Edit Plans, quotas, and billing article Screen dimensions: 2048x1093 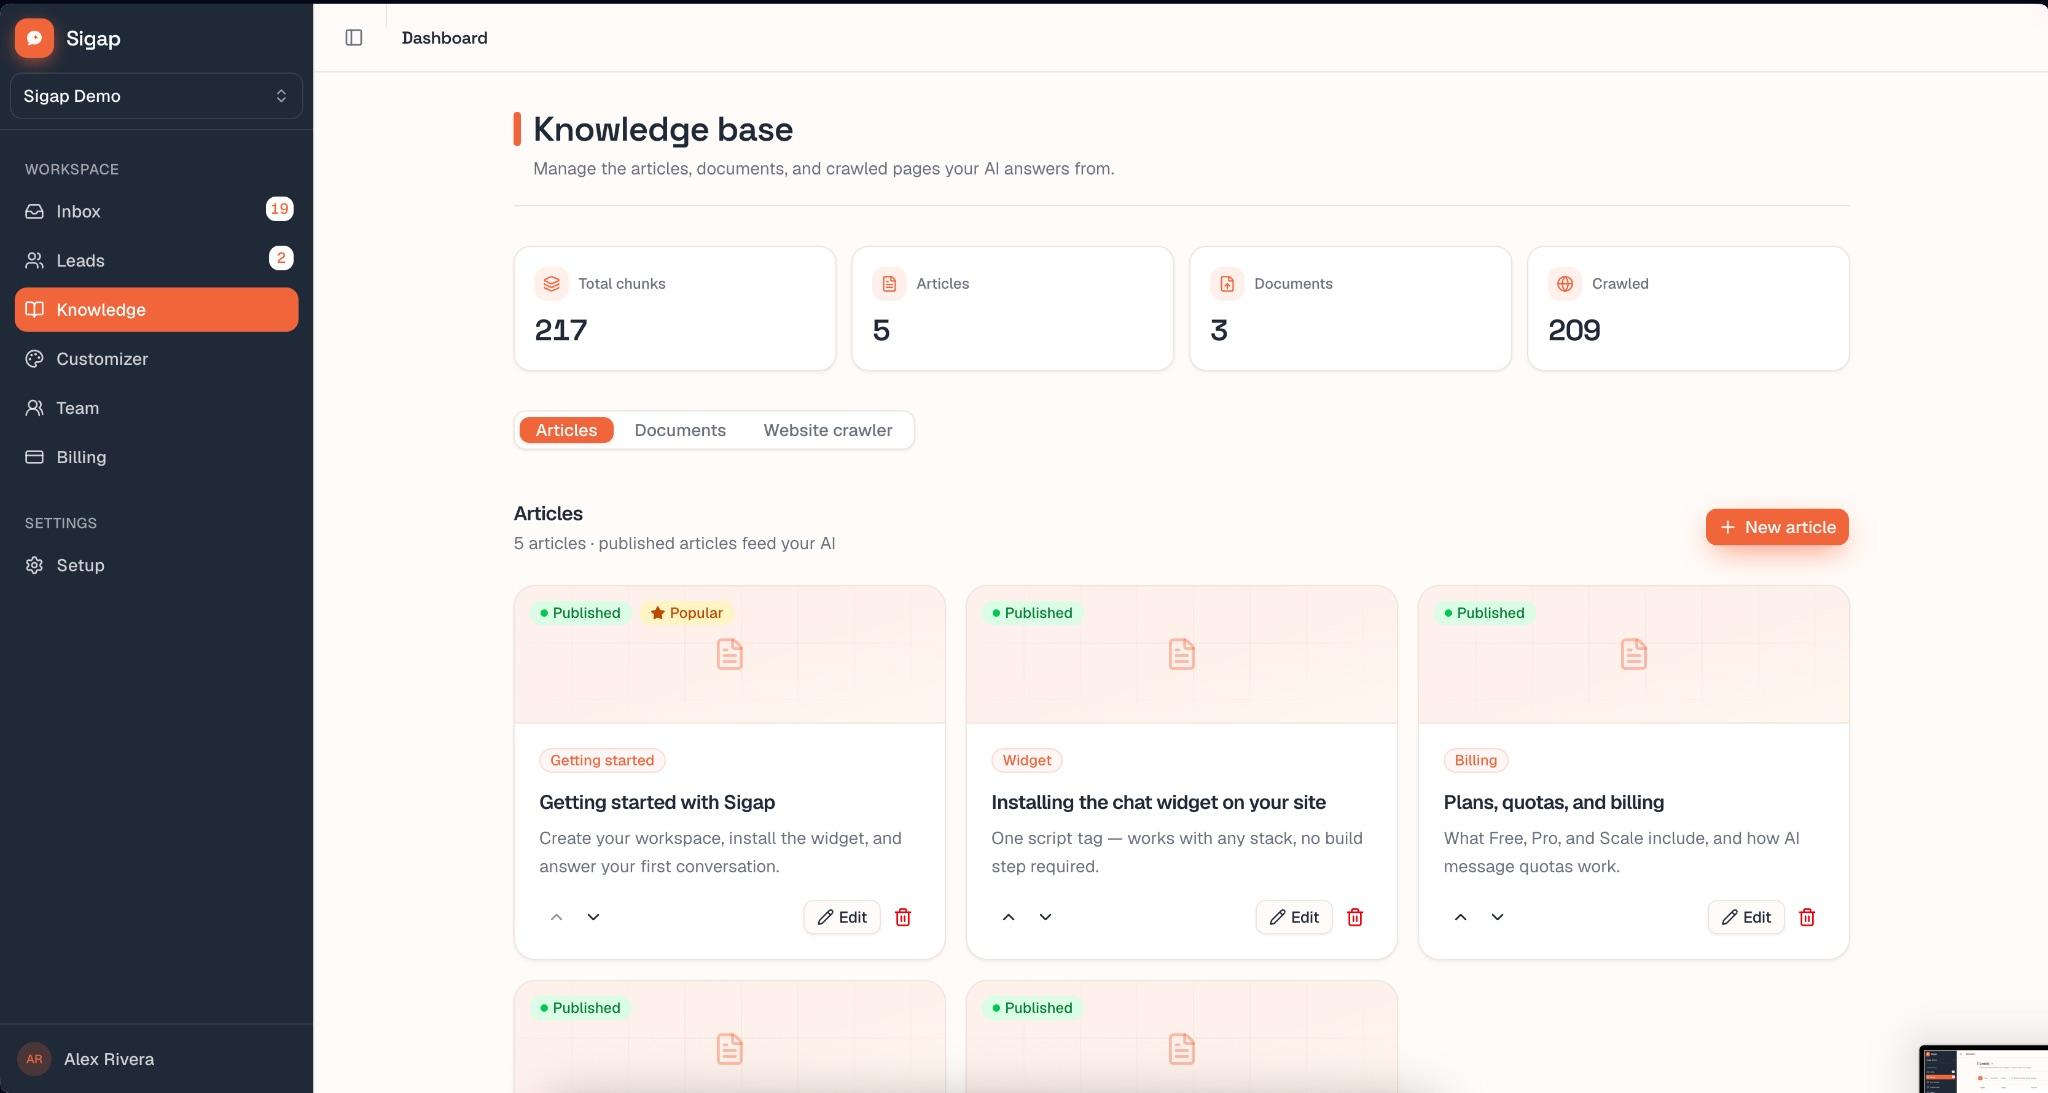(1746, 917)
